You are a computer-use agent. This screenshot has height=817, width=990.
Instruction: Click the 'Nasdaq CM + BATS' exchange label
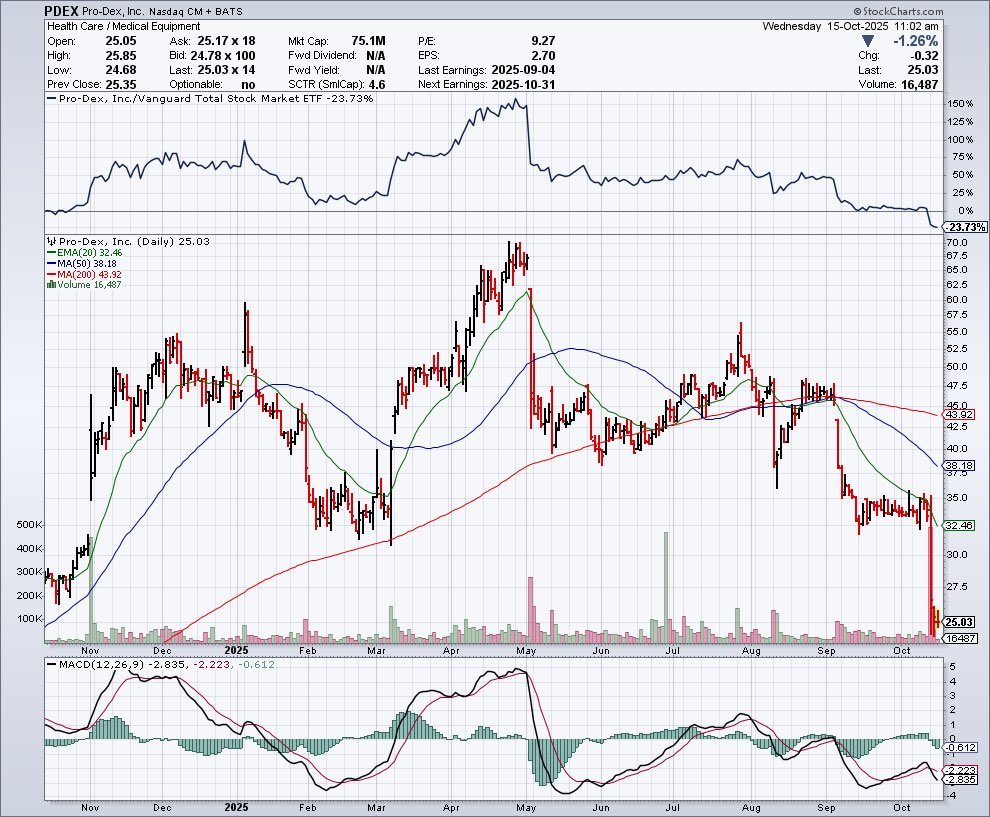(x=196, y=11)
